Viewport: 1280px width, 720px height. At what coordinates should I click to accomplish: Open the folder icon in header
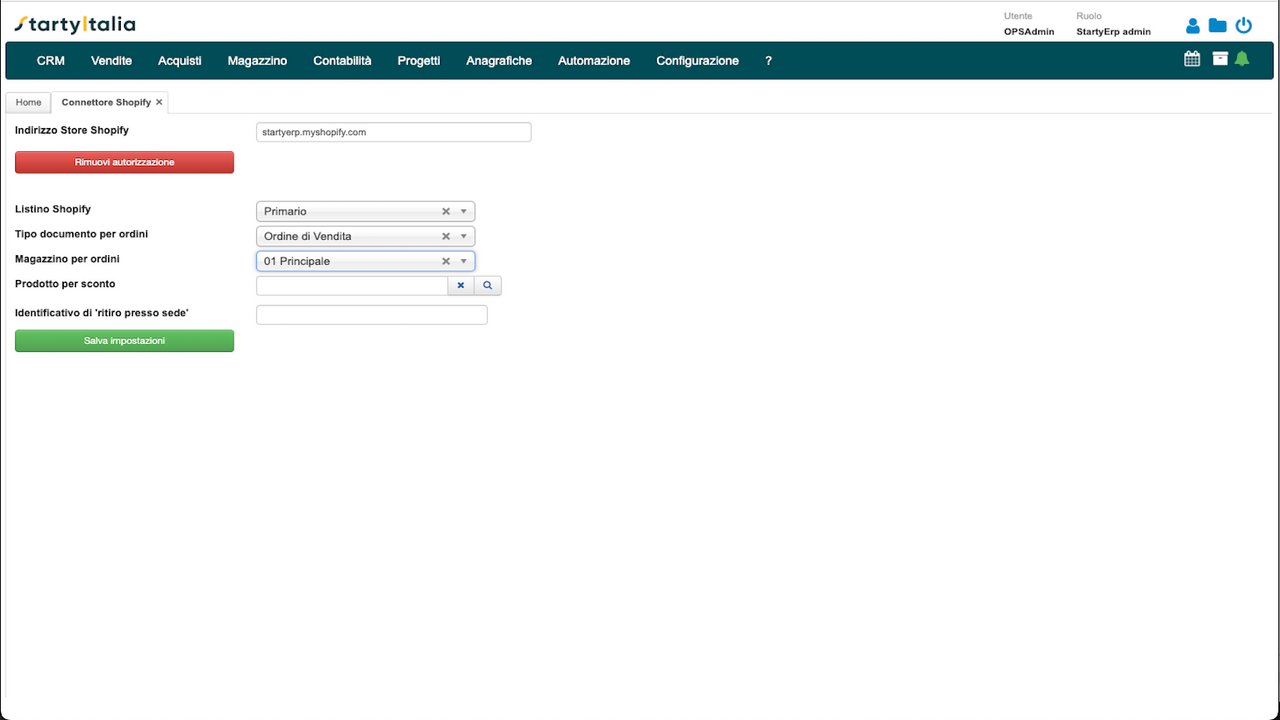(1217, 26)
